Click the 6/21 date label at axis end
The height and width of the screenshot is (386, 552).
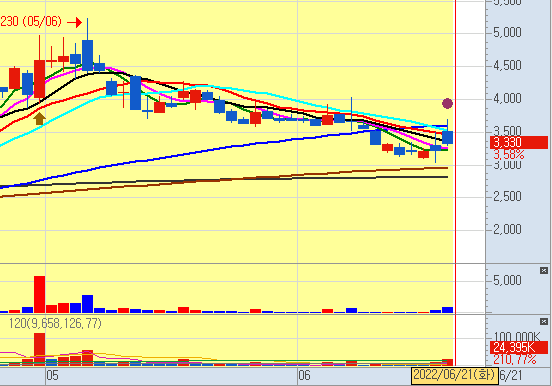[x=511, y=375]
